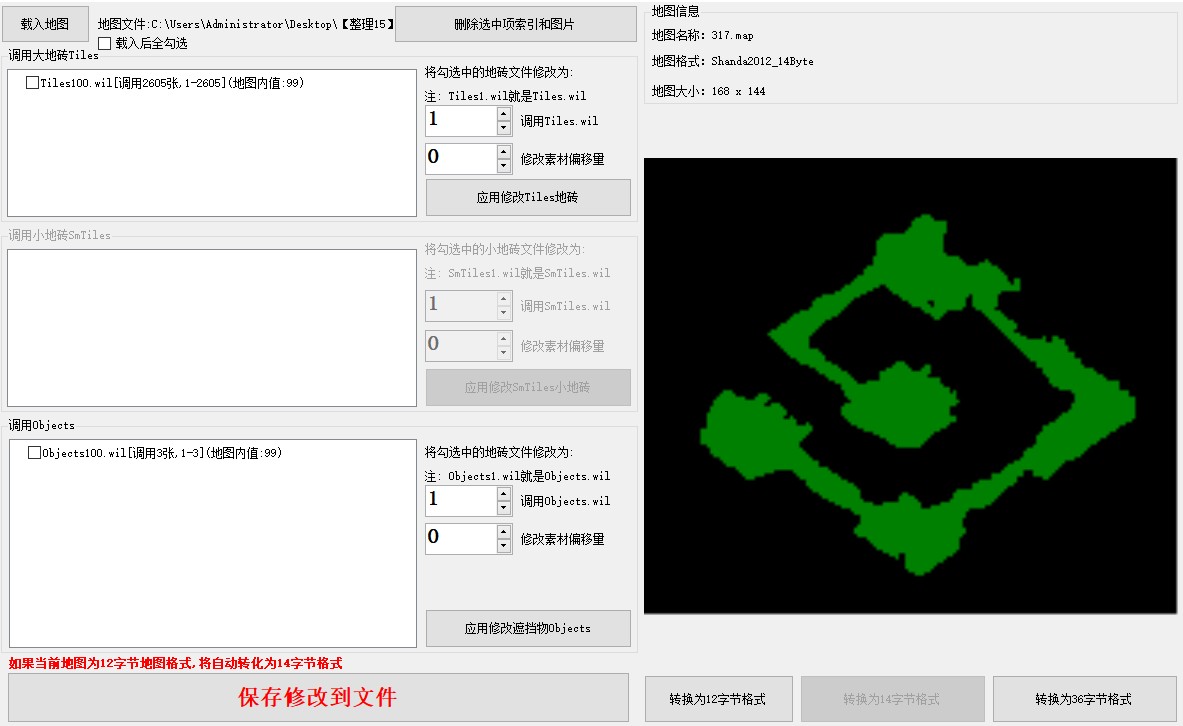1183x726 pixels.
Task: Click the red 保存修改到文件 save button
Action: coord(318,697)
